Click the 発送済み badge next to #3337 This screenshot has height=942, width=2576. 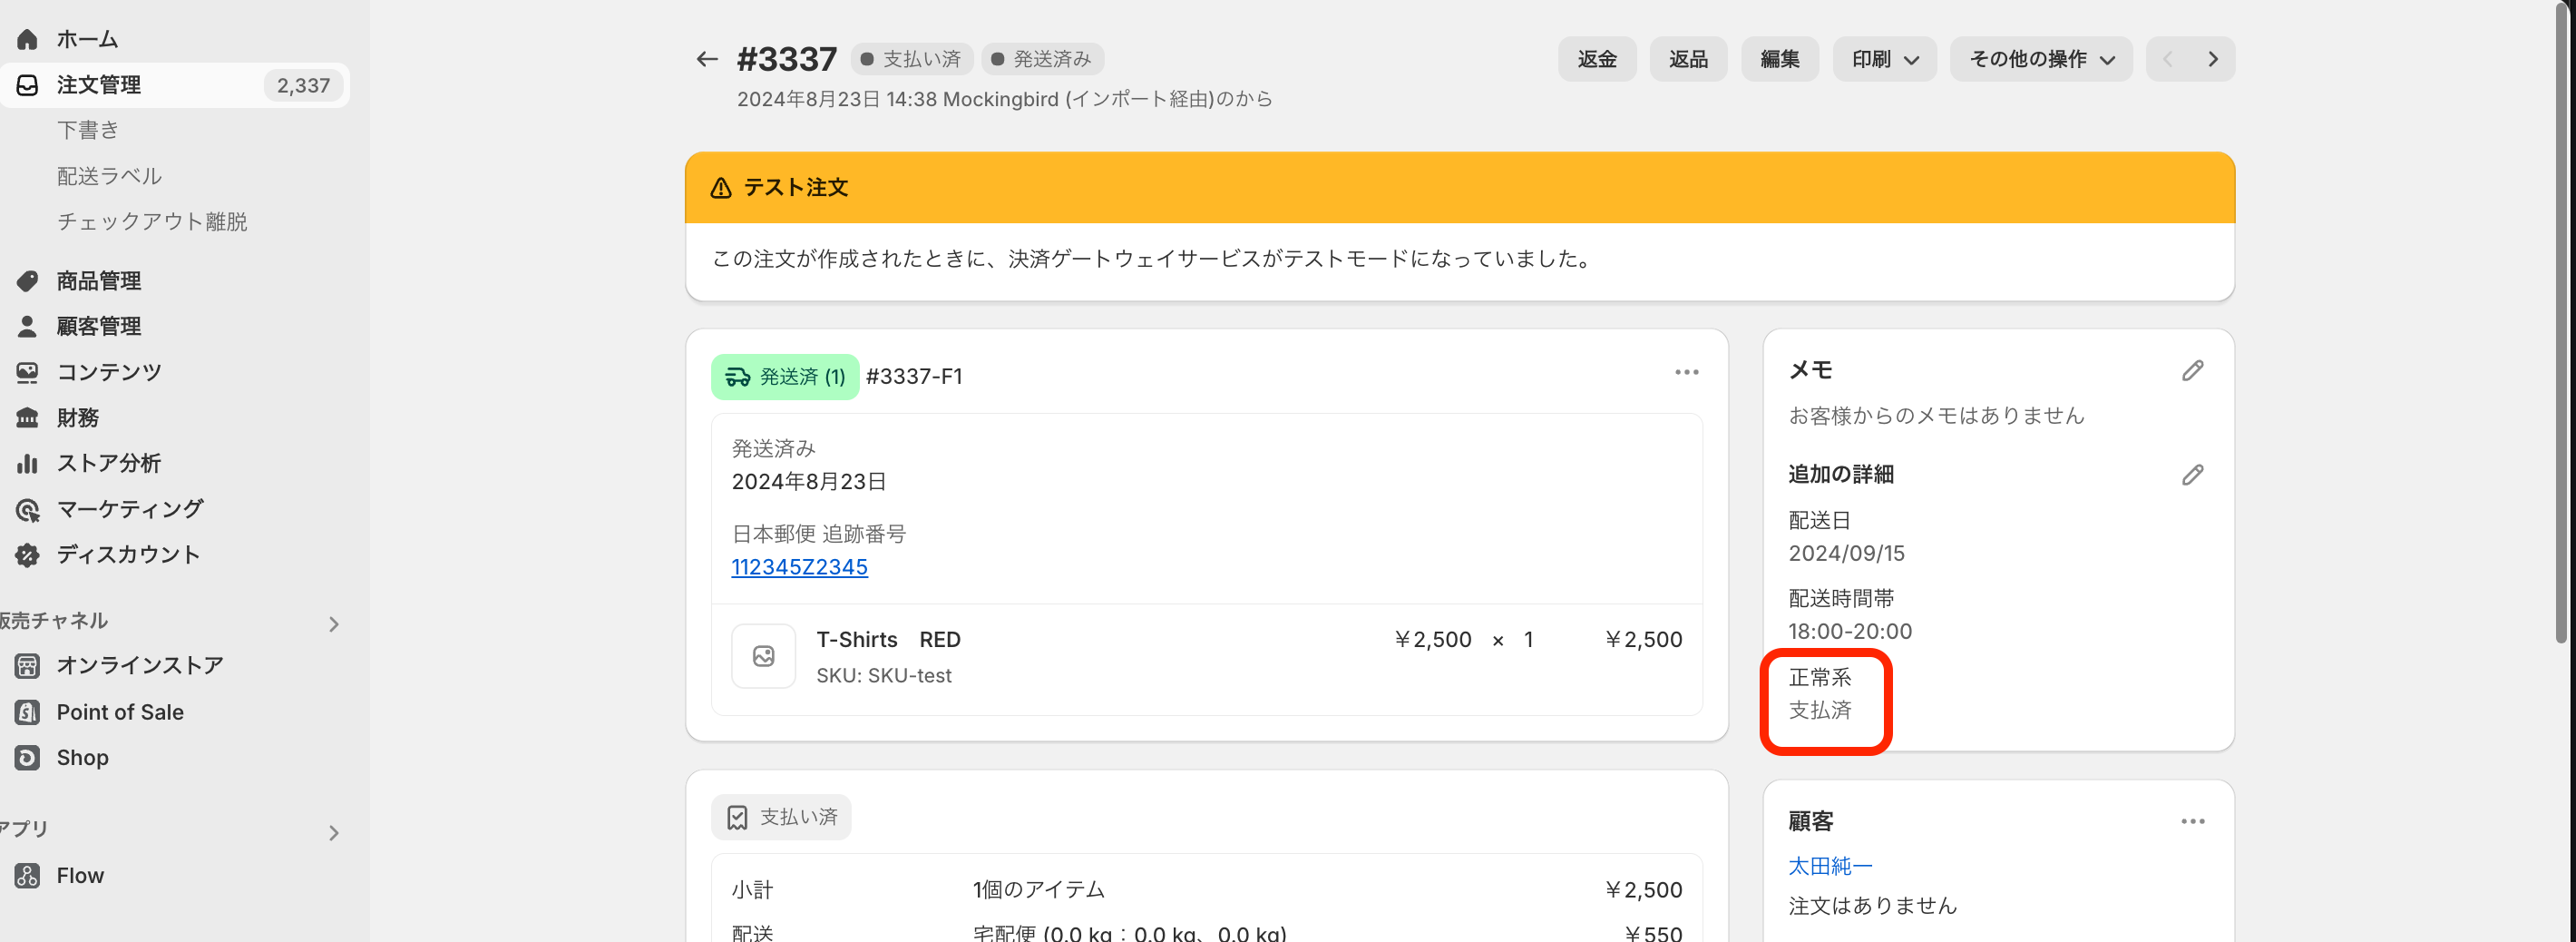click(x=1042, y=59)
